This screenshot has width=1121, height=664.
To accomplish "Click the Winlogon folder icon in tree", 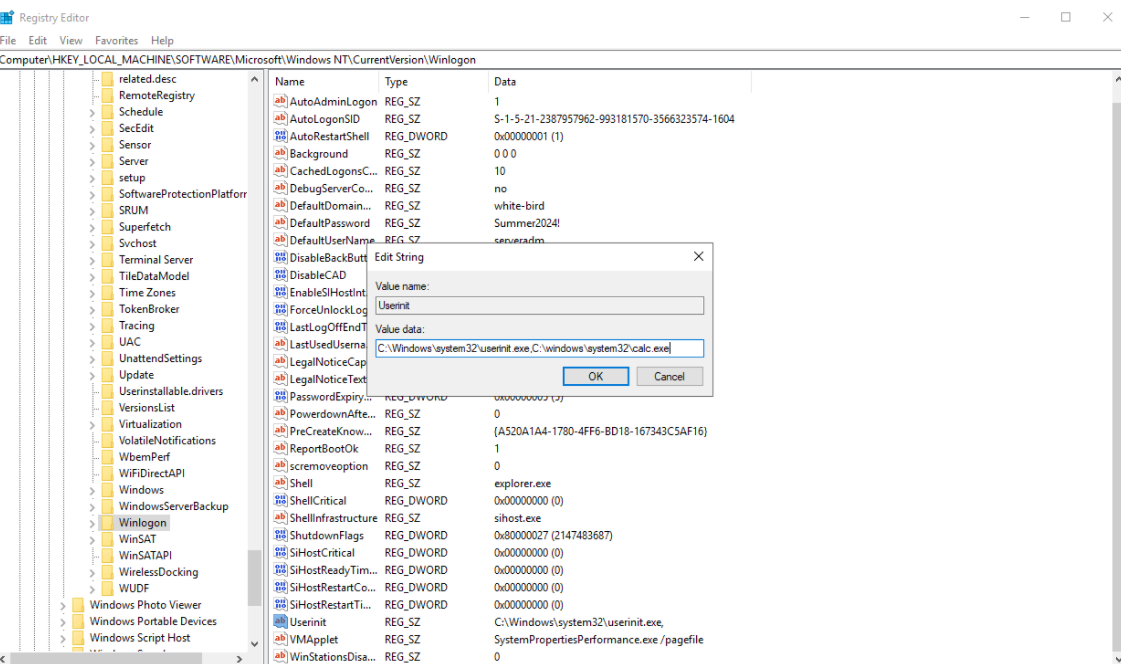I will pyautogui.click(x=107, y=522).
